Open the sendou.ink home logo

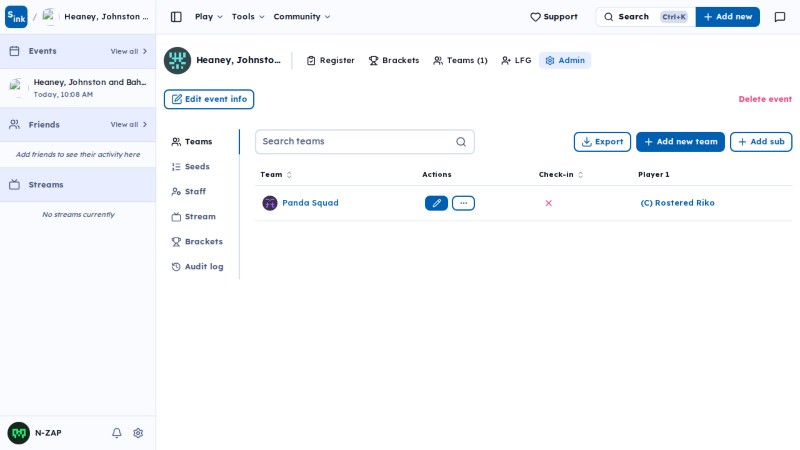point(16,17)
